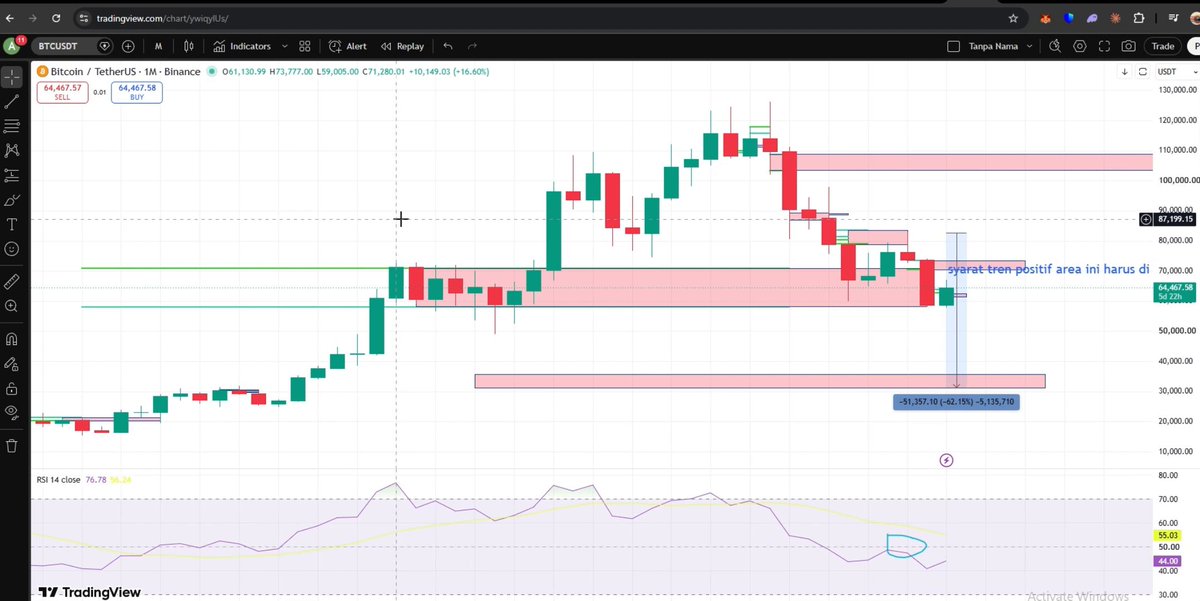Click the green market status dot
The height and width of the screenshot is (601, 1200).
click(211, 71)
